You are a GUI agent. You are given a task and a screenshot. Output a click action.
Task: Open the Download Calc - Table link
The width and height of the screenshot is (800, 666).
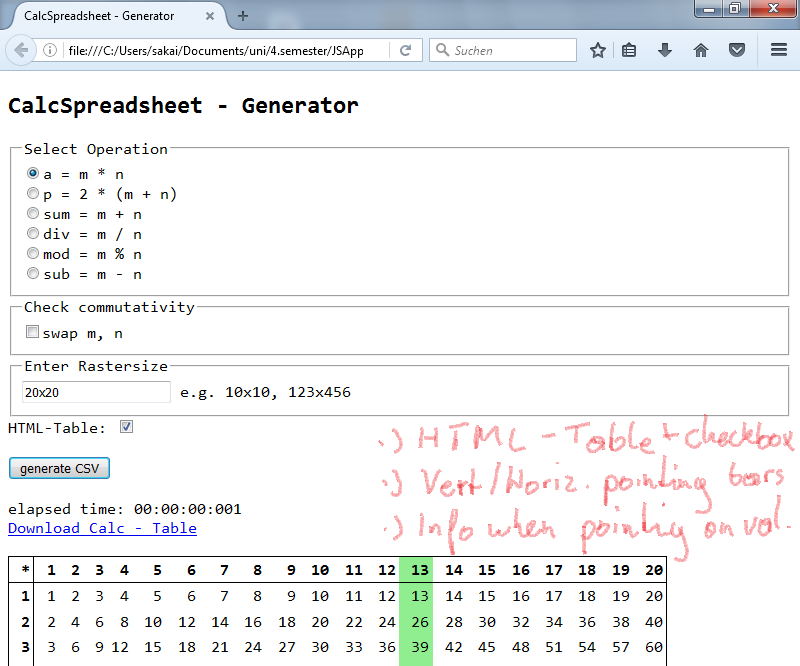tap(100, 528)
